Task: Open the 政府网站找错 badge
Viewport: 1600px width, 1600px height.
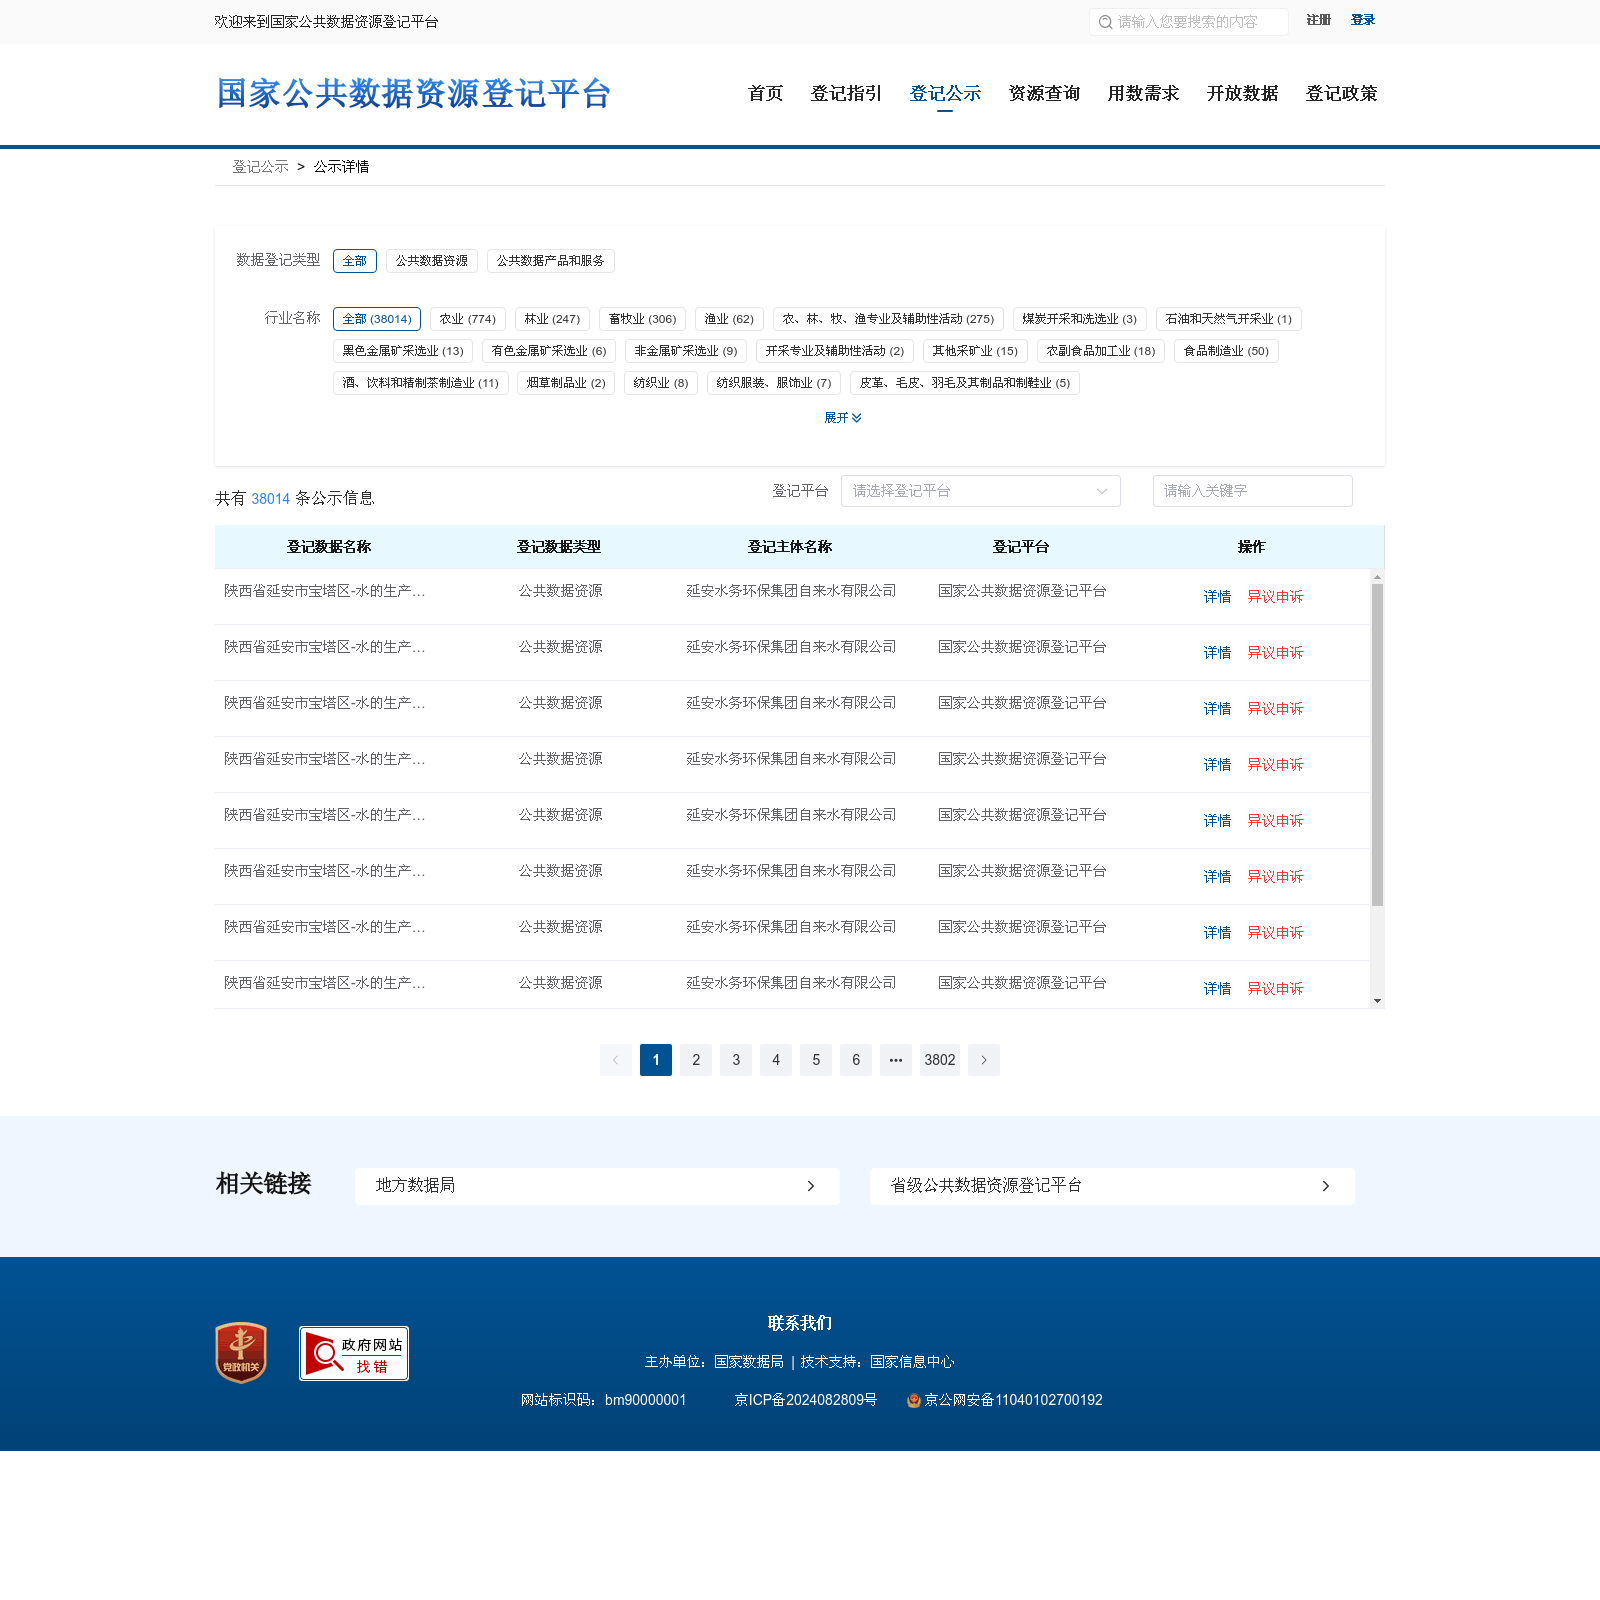Action: [x=354, y=1353]
